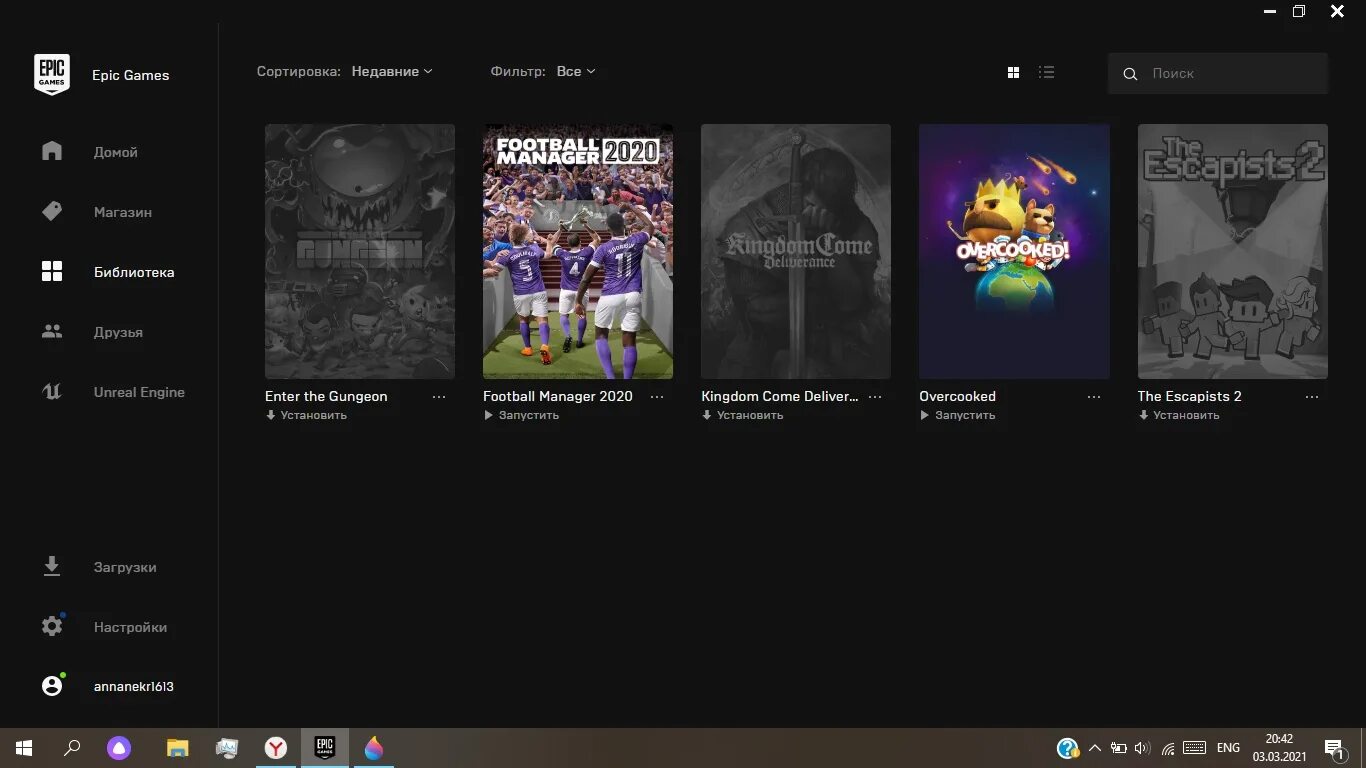
Task: Click the Overcooked title text
Action: pyautogui.click(x=957, y=396)
